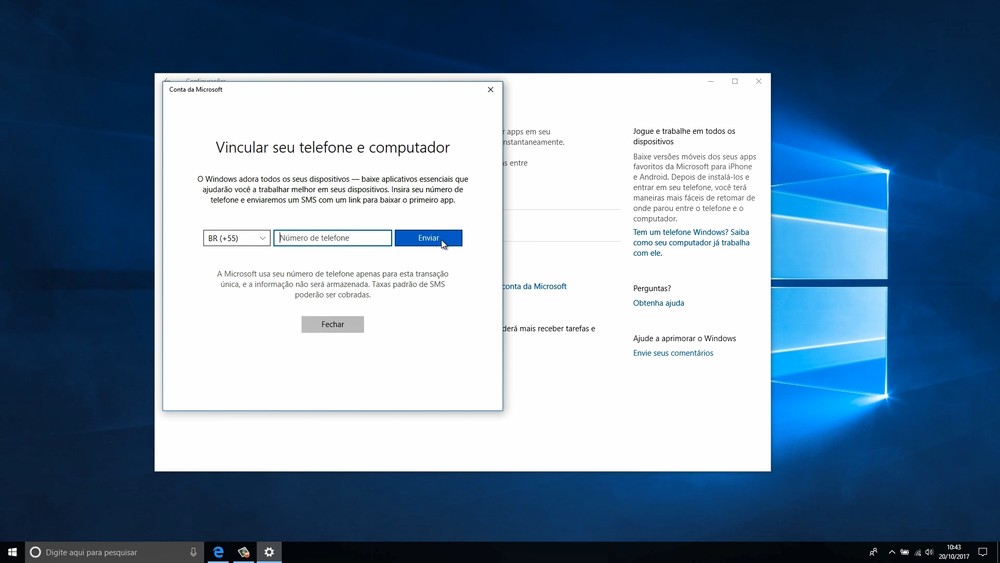Image resolution: width=1000 pixels, height=563 pixels.
Task: Open the clock and date on the taskbar
Action: click(x=953, y=552)
